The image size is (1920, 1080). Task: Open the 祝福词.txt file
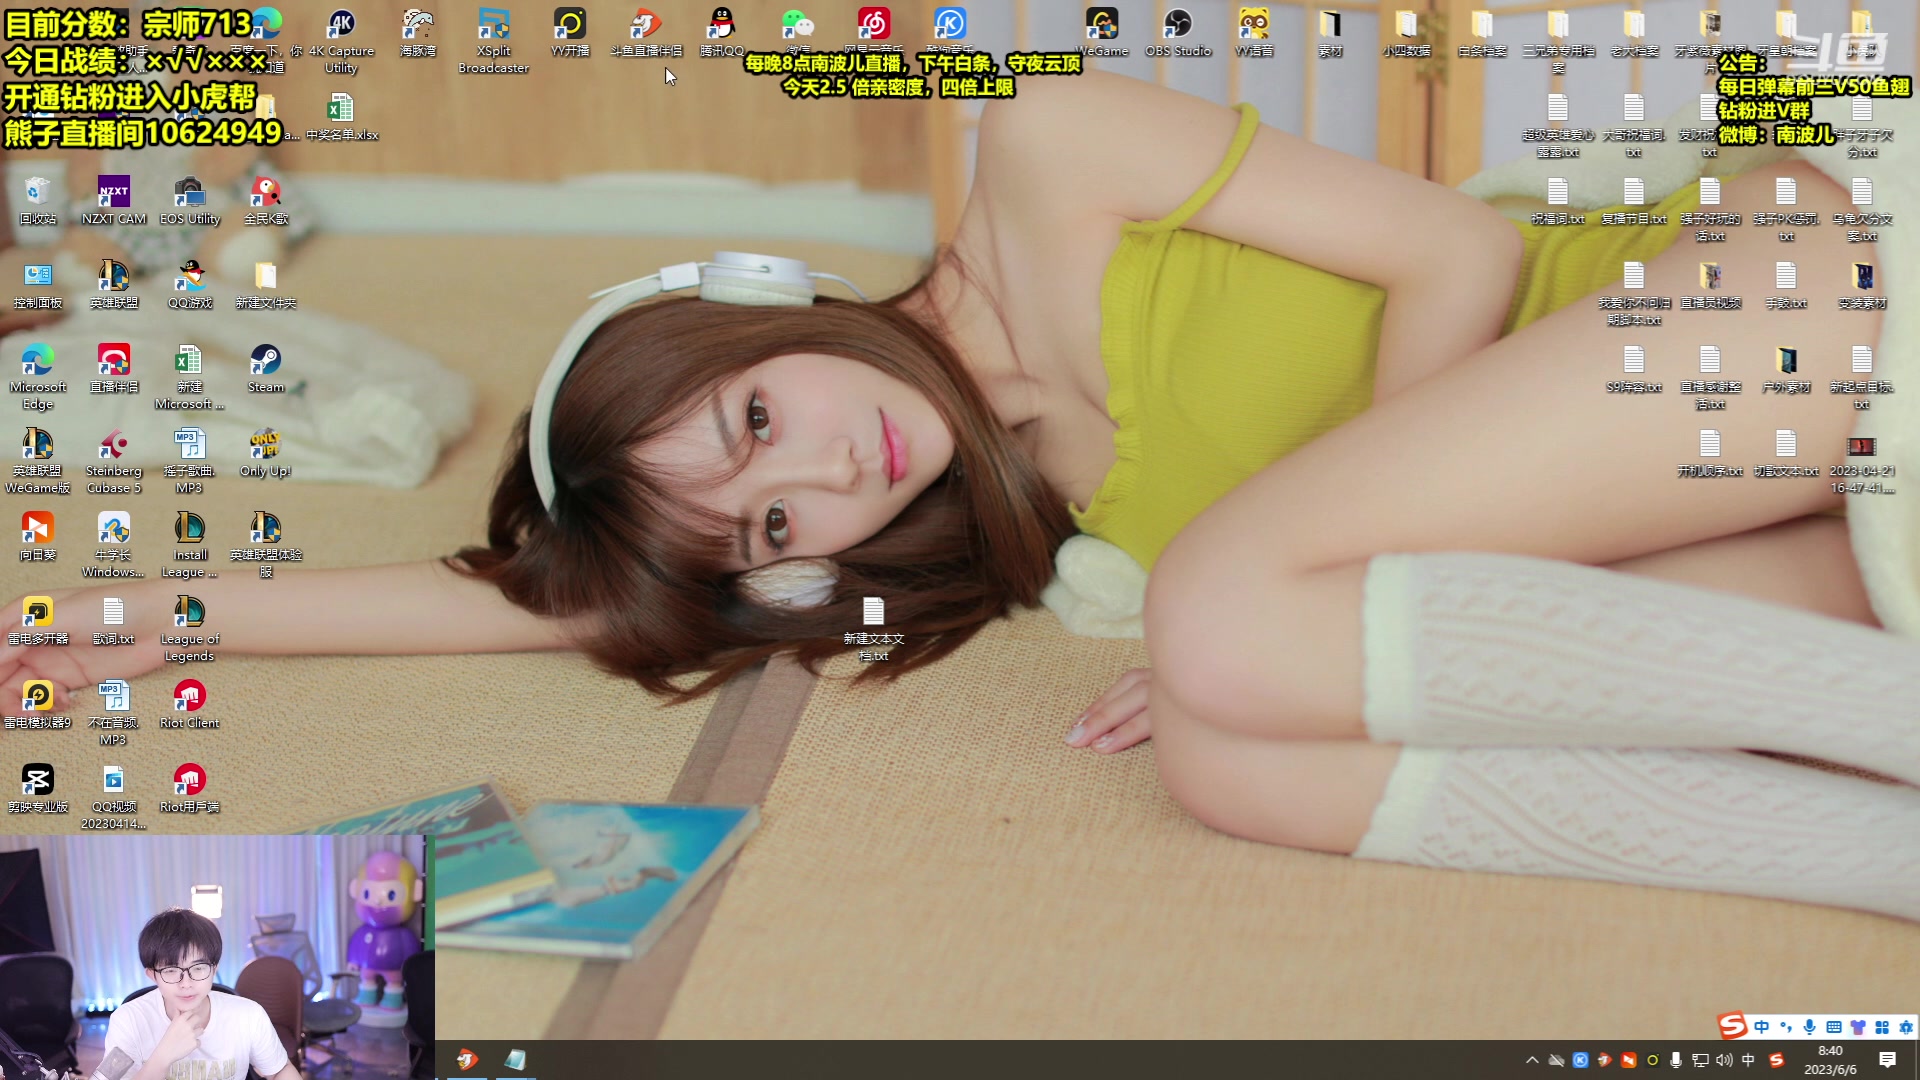coord(1558,200)
